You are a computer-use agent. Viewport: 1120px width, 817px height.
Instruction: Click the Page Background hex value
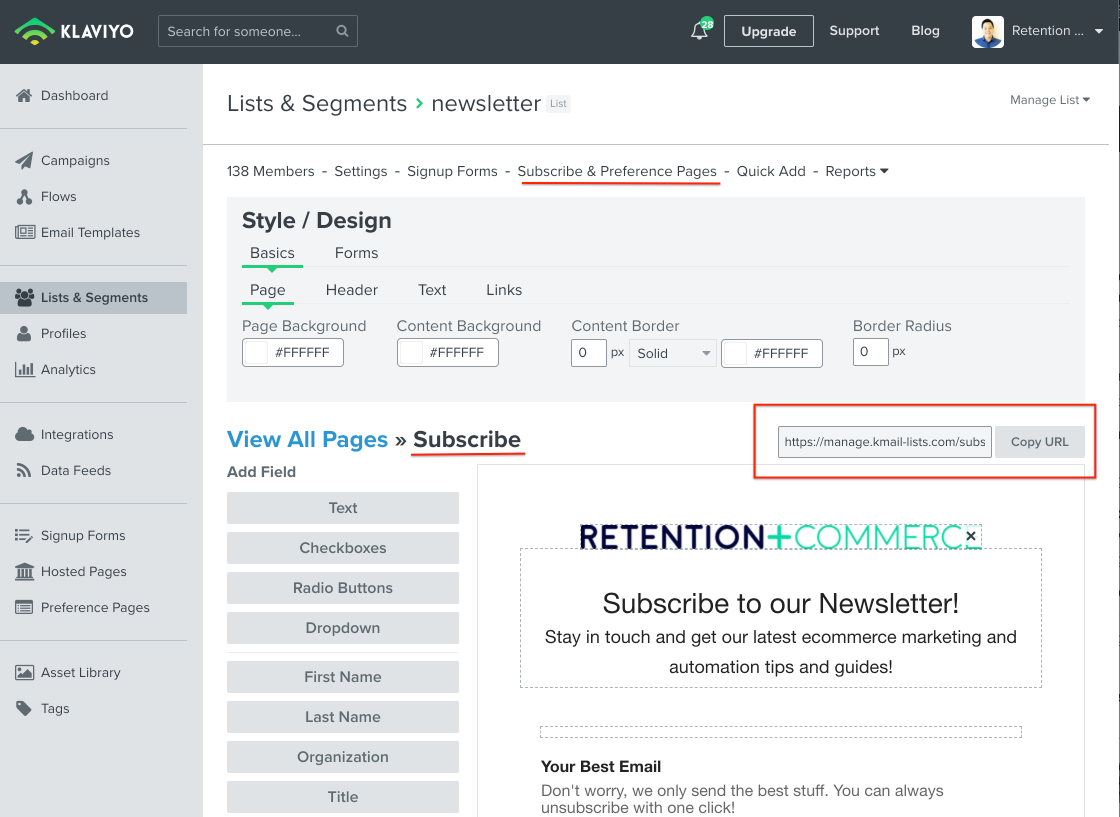coord(302,353)
